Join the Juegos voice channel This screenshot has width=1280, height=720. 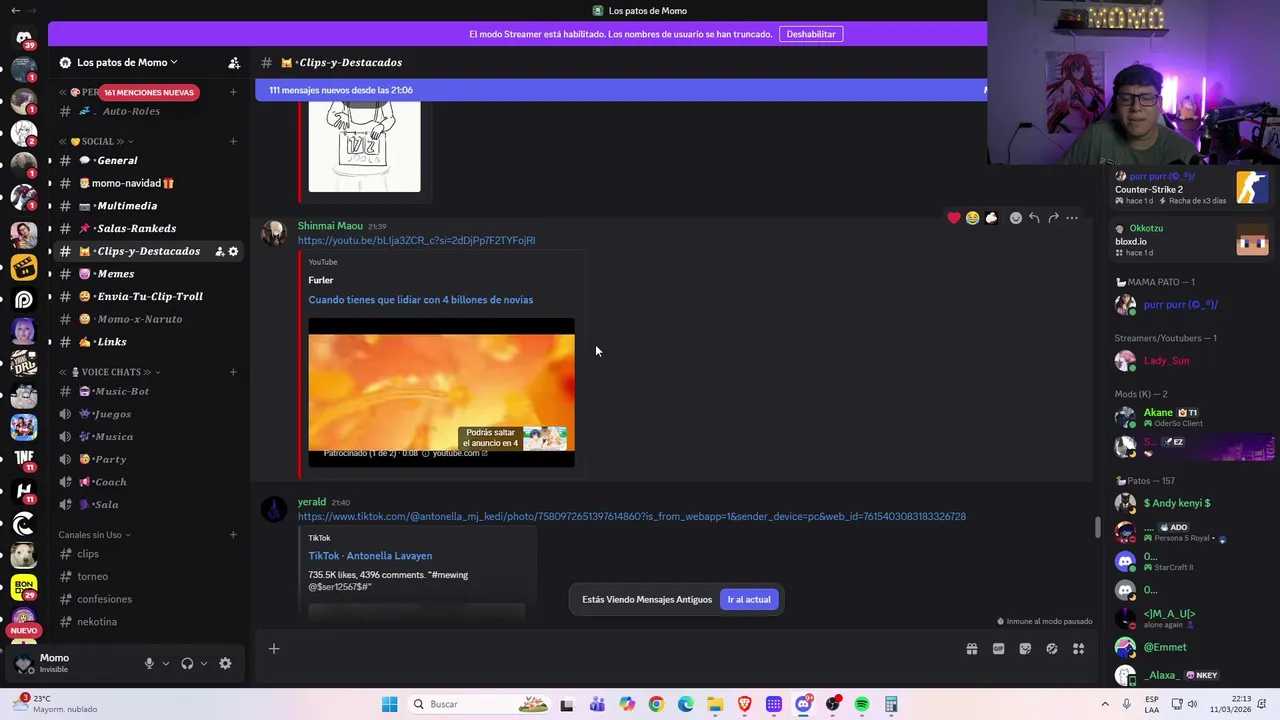click(x=148, y=414)
